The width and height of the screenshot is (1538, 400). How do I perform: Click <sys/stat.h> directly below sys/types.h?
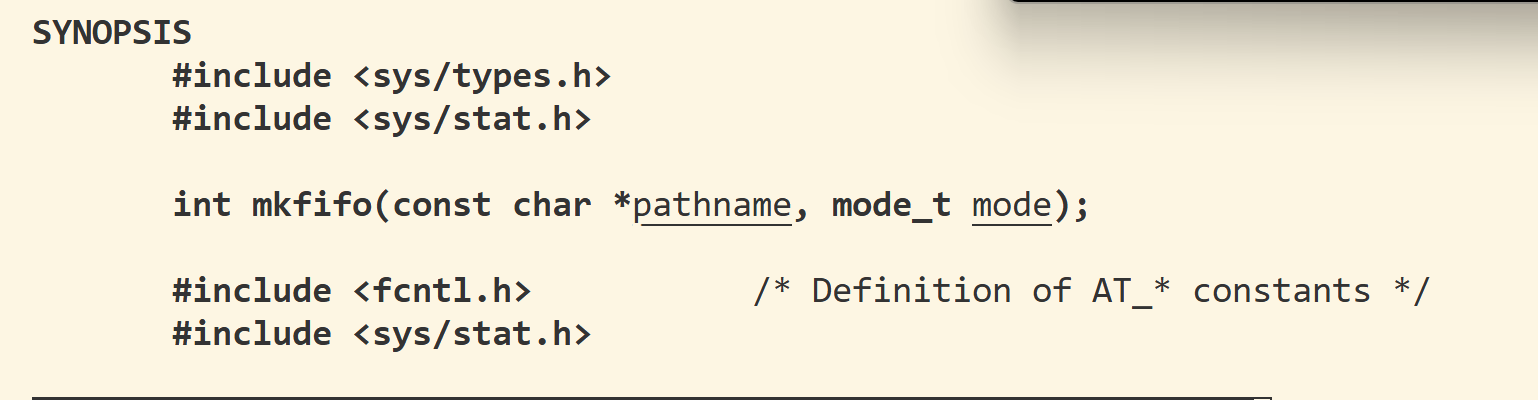[x=471, y=119]
